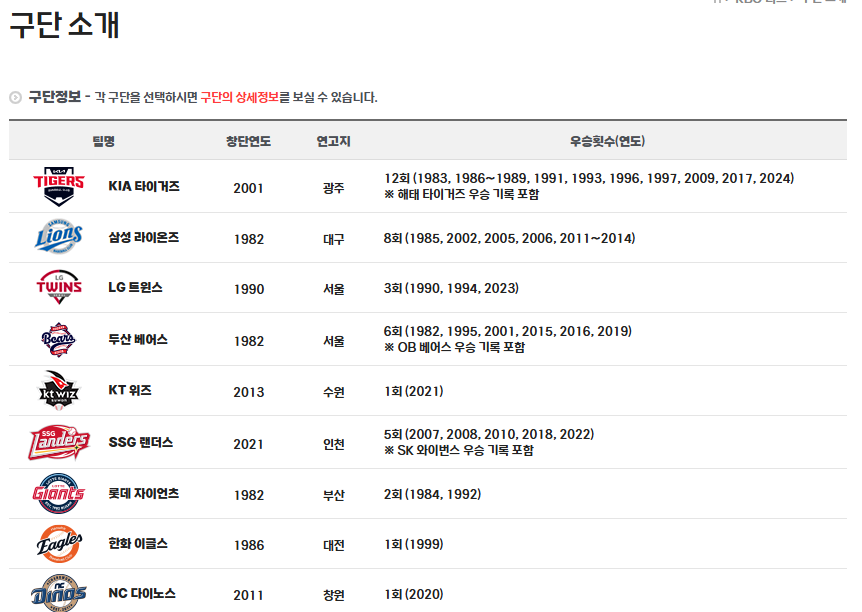The width and height of the screenshot is (862, 612).
Task: Open the SSG 랜더스 team link
Action: click(141, 443)
